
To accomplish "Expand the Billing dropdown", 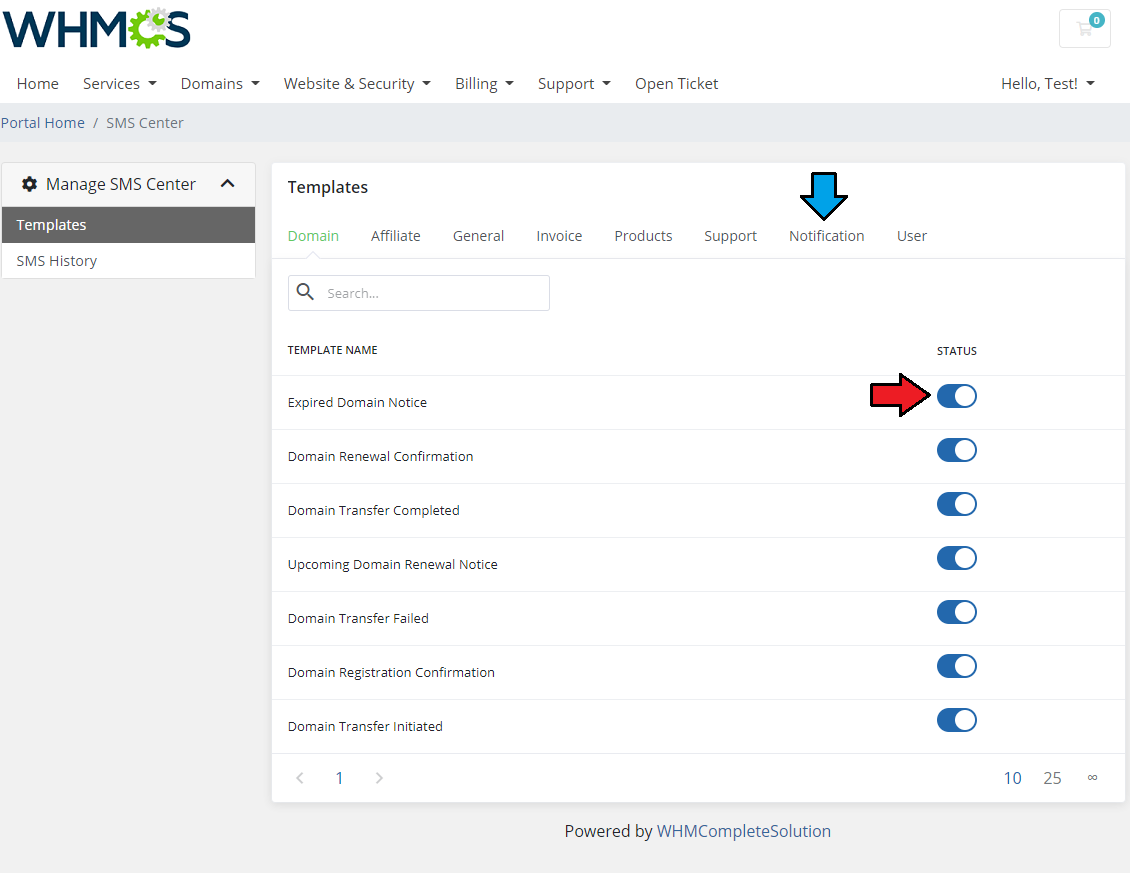I will click(484, 84).
